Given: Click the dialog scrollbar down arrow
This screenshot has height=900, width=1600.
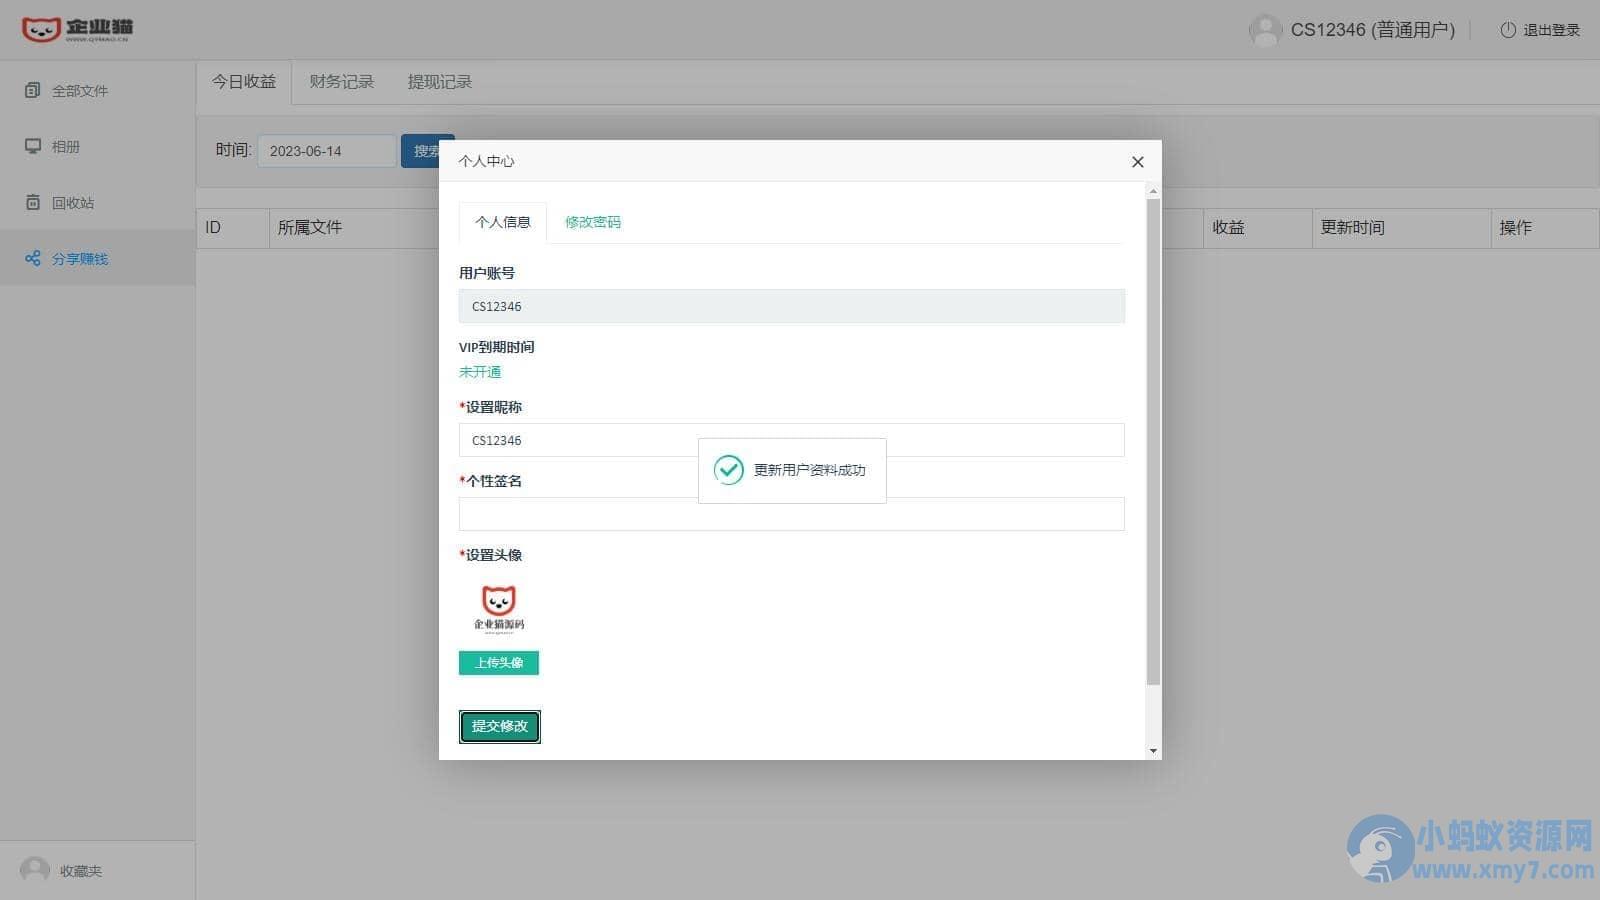Looking at the screenshot, I should (1153, 750).
